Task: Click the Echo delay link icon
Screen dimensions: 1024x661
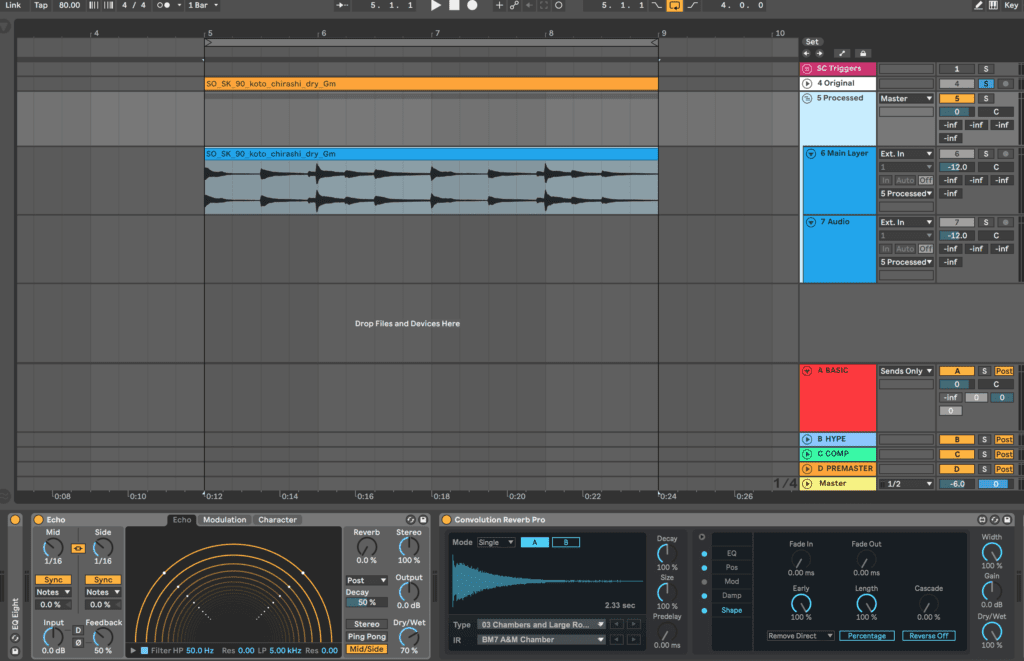Action: point(78,548)
